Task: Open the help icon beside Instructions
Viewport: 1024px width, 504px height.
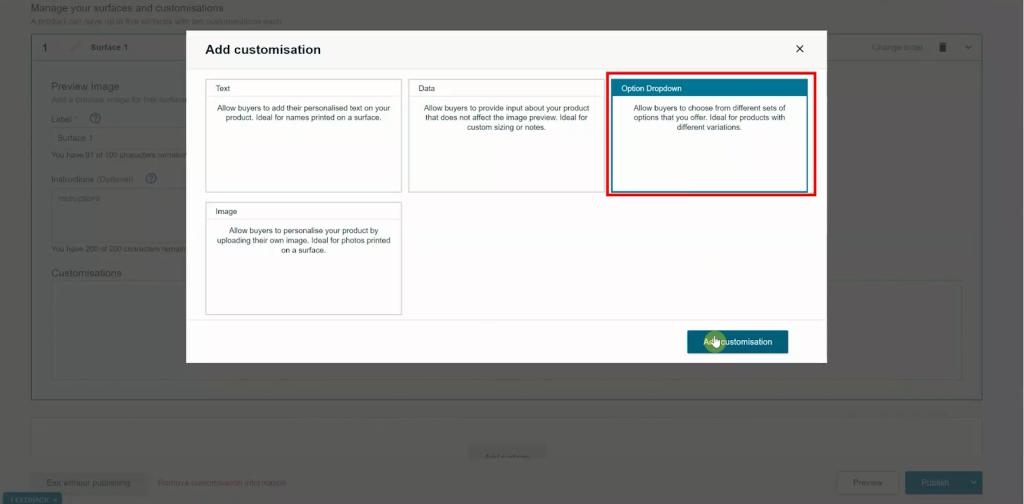Action: 151,178
